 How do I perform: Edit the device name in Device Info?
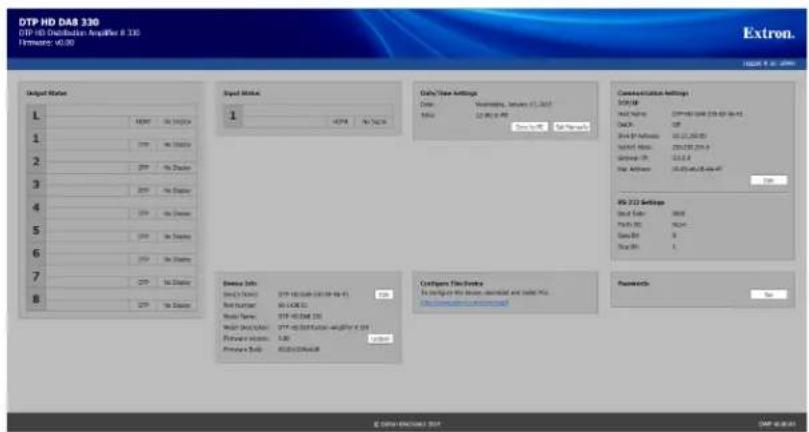point(383,294)
